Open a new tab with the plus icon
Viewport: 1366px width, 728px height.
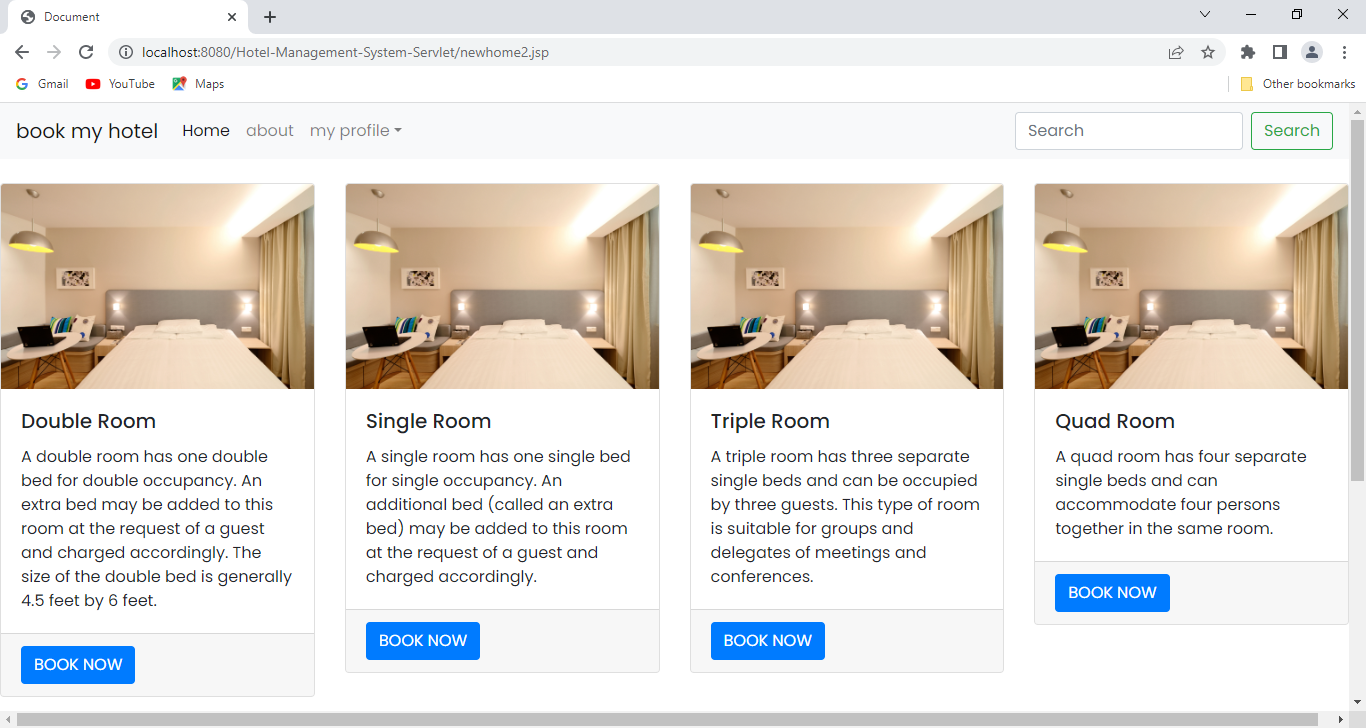[270, 17]
